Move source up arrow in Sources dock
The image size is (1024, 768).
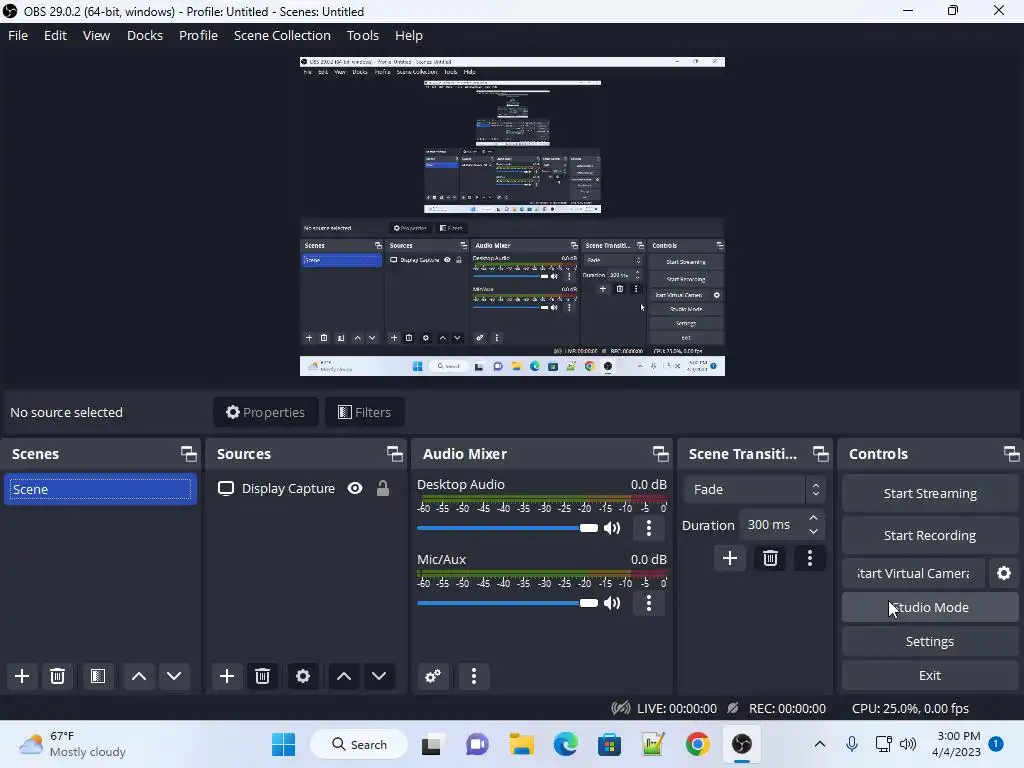pos(344,676)
